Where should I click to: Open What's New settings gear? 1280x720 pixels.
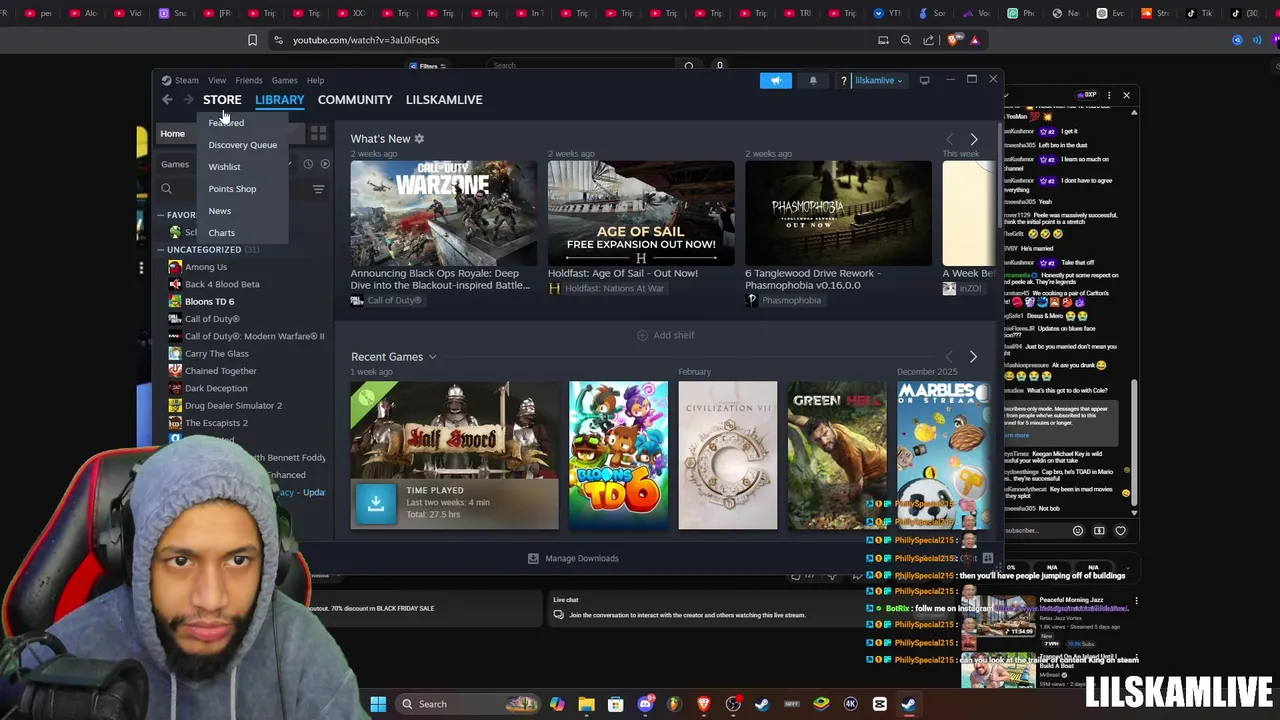click(x=419, y=139)
